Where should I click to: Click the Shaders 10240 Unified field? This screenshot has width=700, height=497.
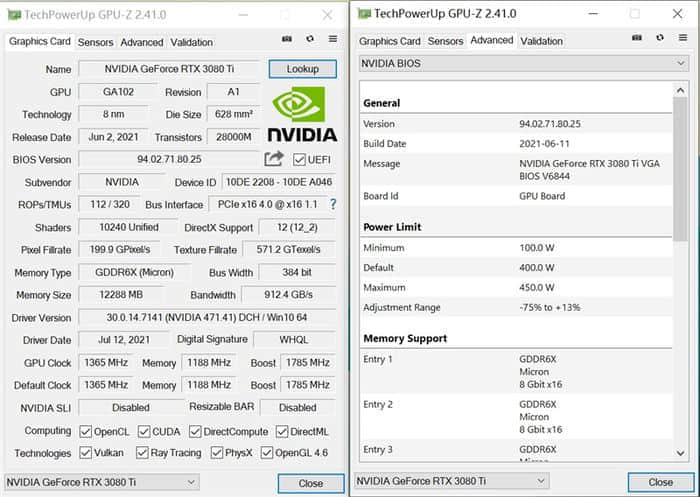129,227
